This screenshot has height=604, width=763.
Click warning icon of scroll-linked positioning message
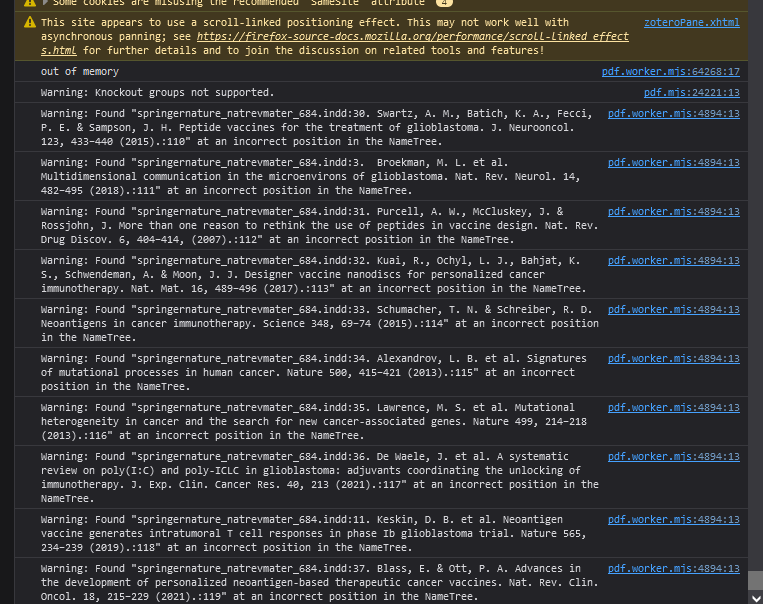[30, 22]
